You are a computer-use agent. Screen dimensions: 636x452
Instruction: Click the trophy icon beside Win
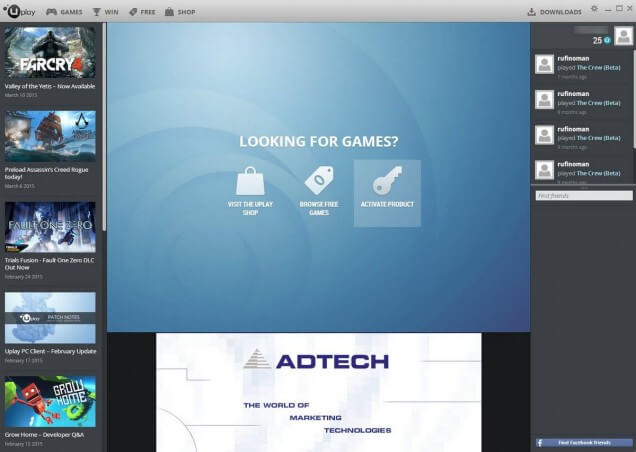[97, 12]
